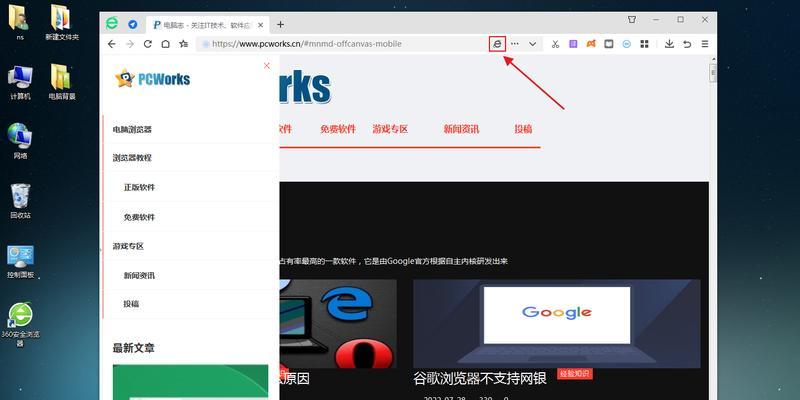Open the 谷歌浏览器不支持网银 article title

click(x=480, y=378)
